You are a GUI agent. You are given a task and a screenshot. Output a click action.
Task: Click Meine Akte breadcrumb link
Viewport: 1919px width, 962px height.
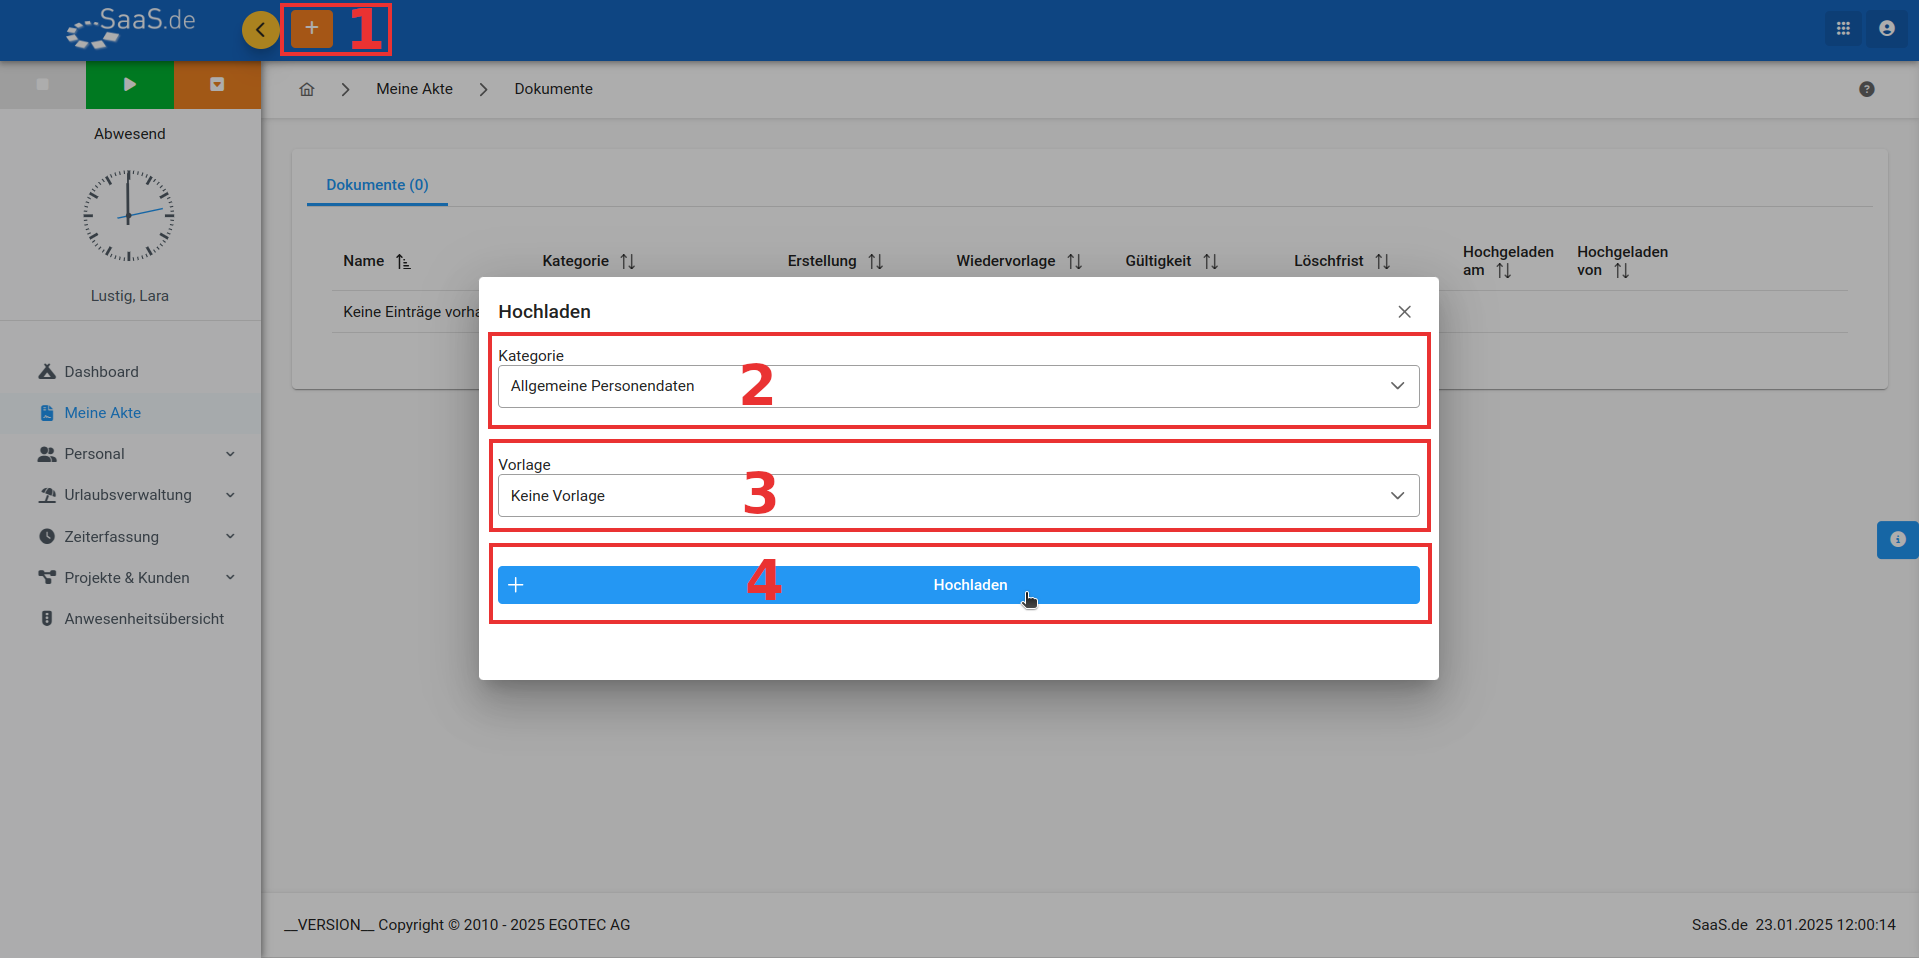(414, 89)
